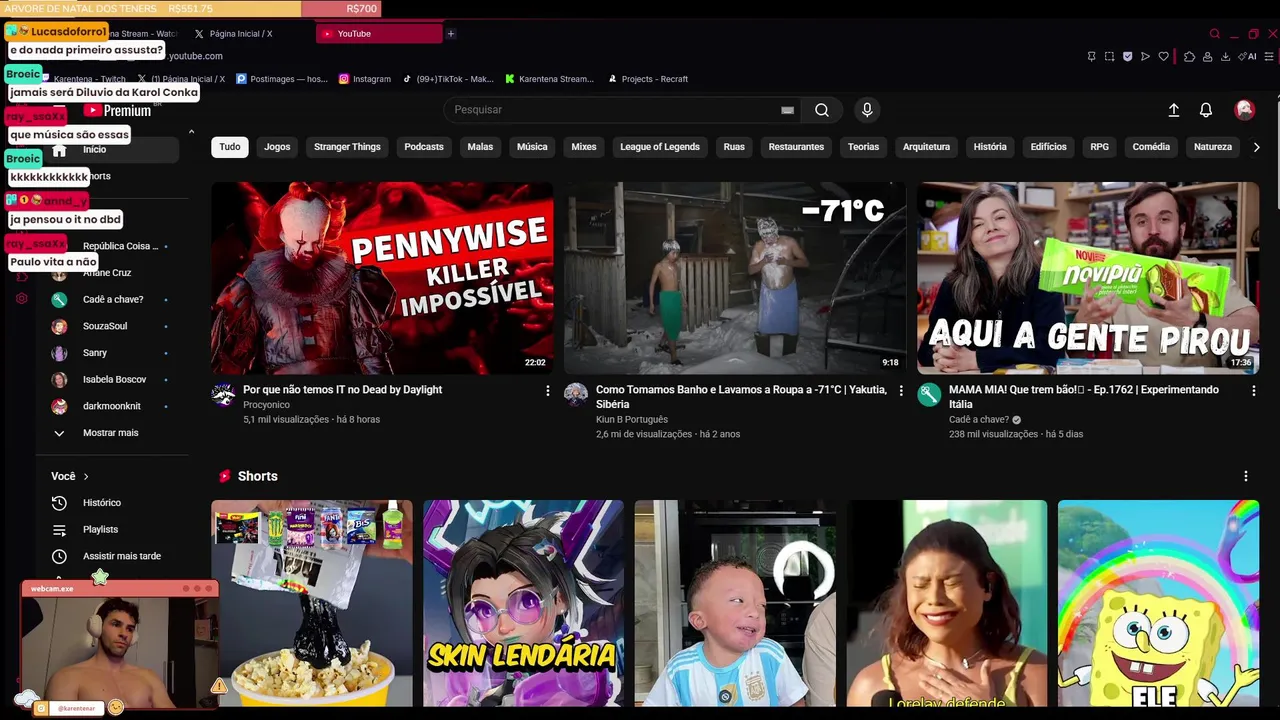Click the YouTube Premium logo
The height and width of the screenshot is (720, 1280).
click(117, 111)
